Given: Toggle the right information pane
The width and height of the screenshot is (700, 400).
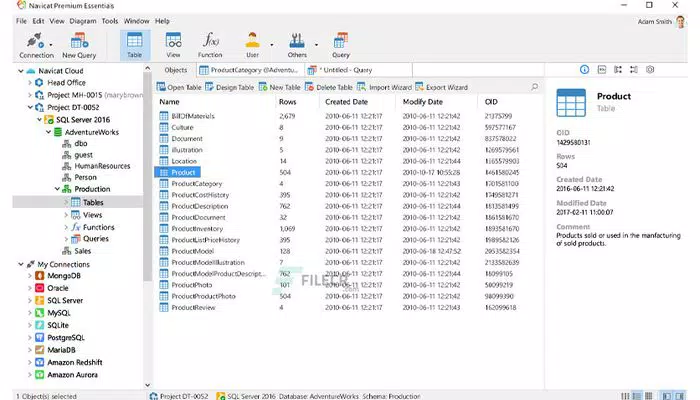Looking at the screenshot, I should [x=679, y=396].
